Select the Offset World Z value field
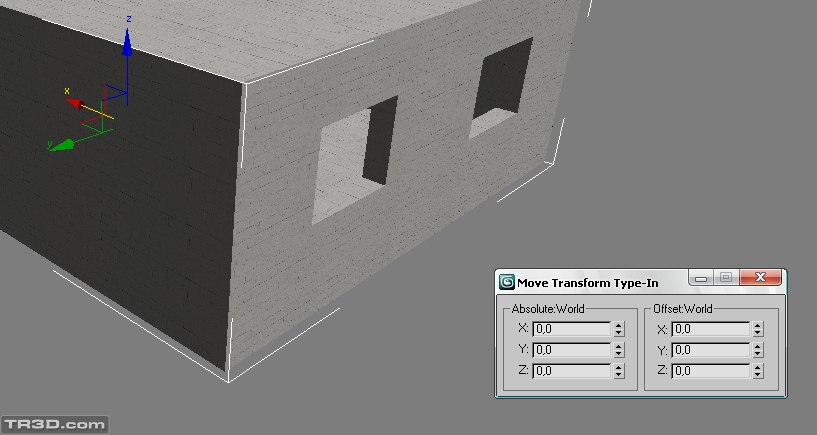 (710, 370)
